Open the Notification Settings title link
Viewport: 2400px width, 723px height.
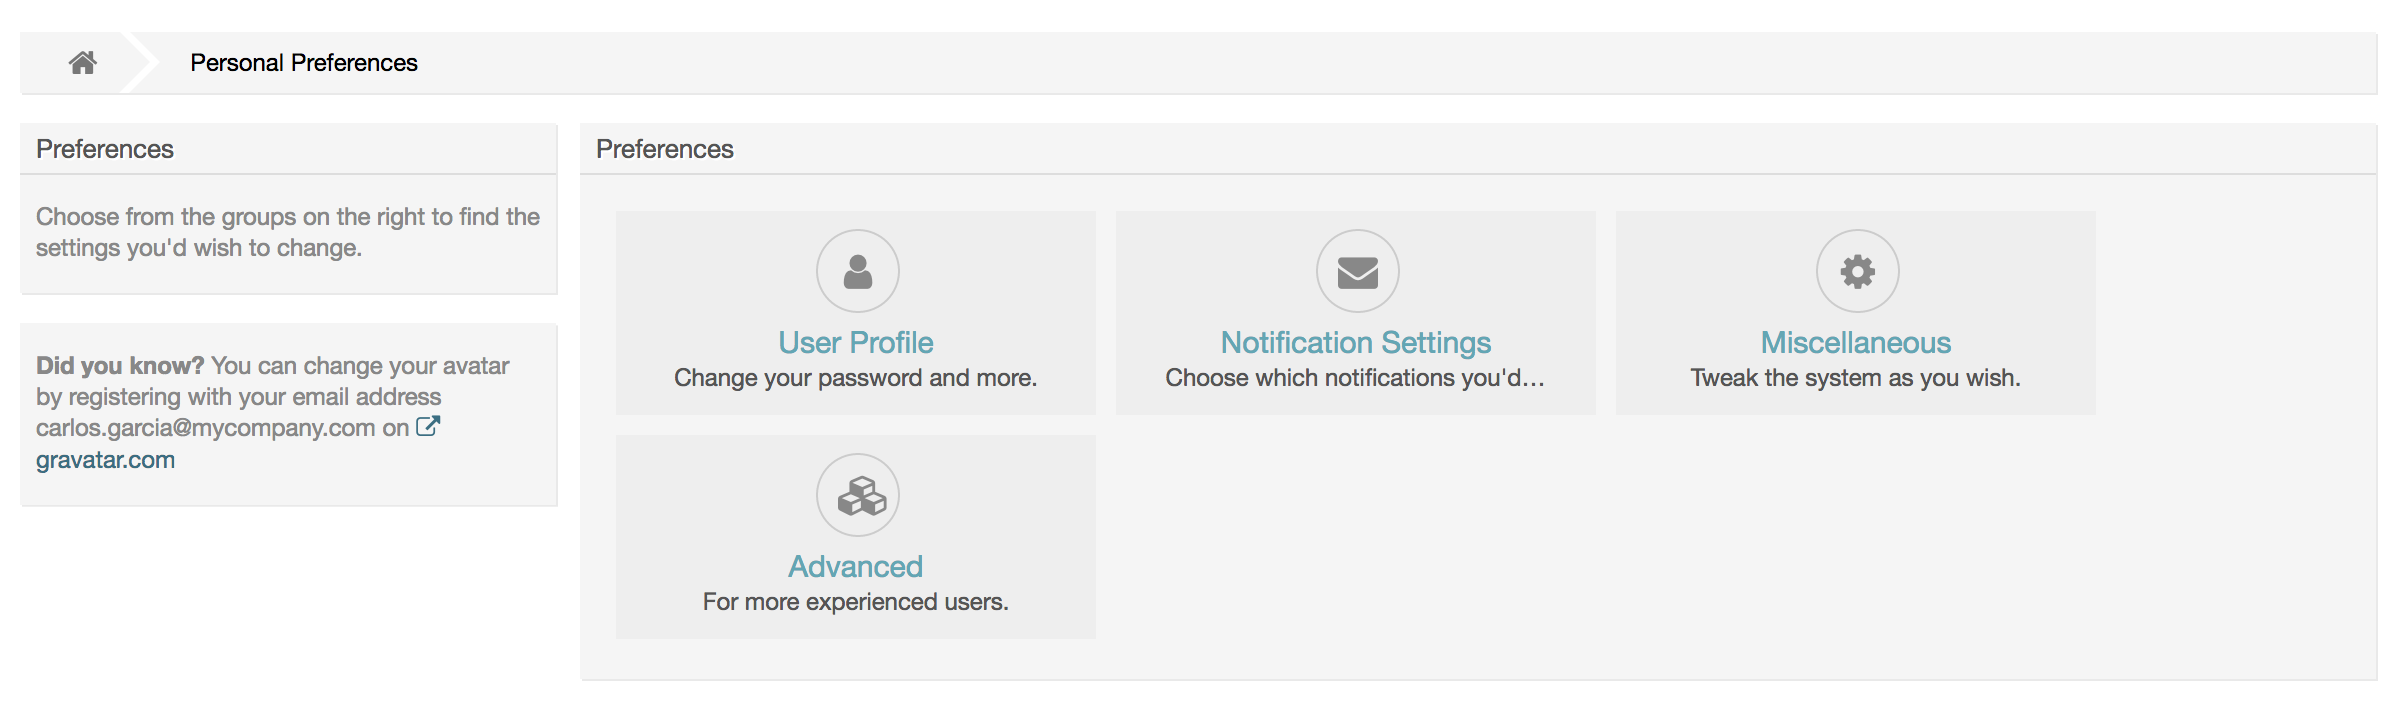click(x=1355, y=343)
